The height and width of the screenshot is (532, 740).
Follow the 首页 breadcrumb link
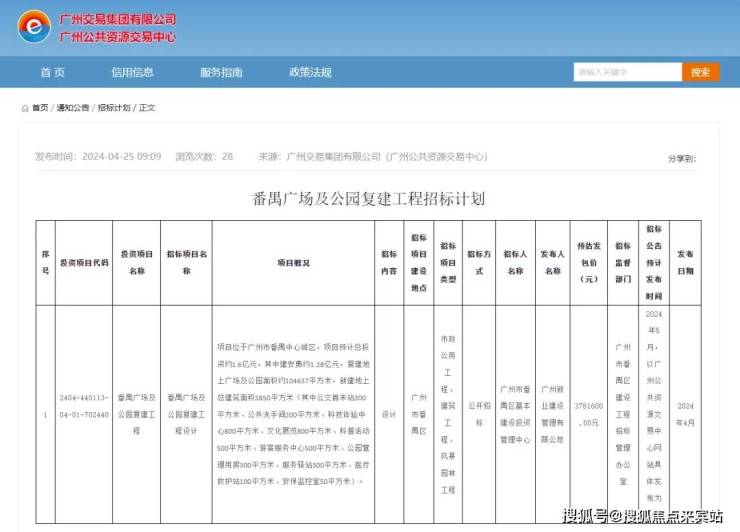coord(40,108)
